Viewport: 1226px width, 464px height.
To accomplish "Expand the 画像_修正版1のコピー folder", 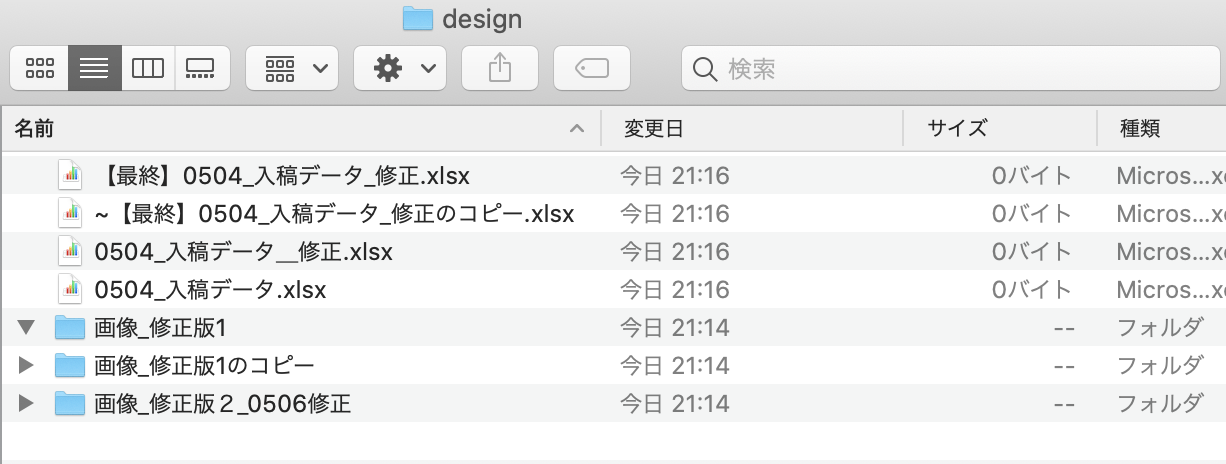I will (x=26, y=365).
